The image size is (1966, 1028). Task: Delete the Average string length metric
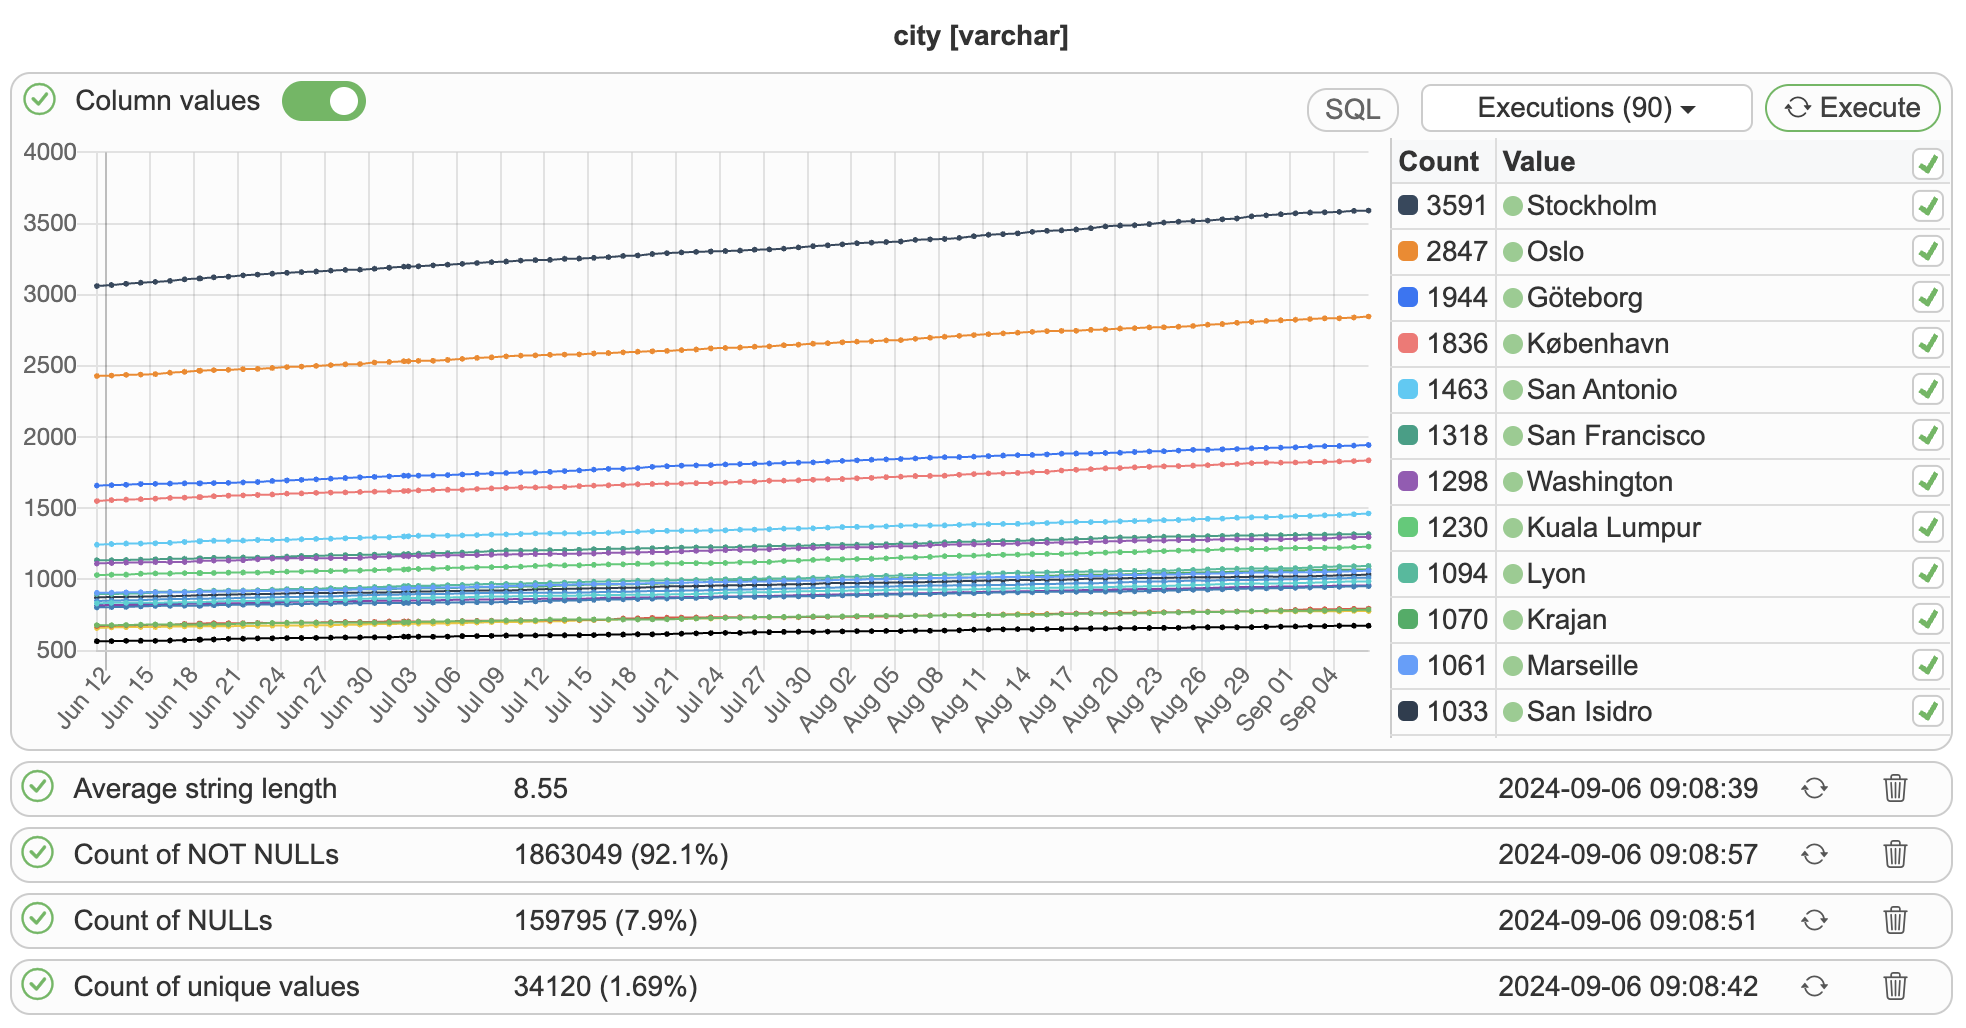[x=1894, y=789]
